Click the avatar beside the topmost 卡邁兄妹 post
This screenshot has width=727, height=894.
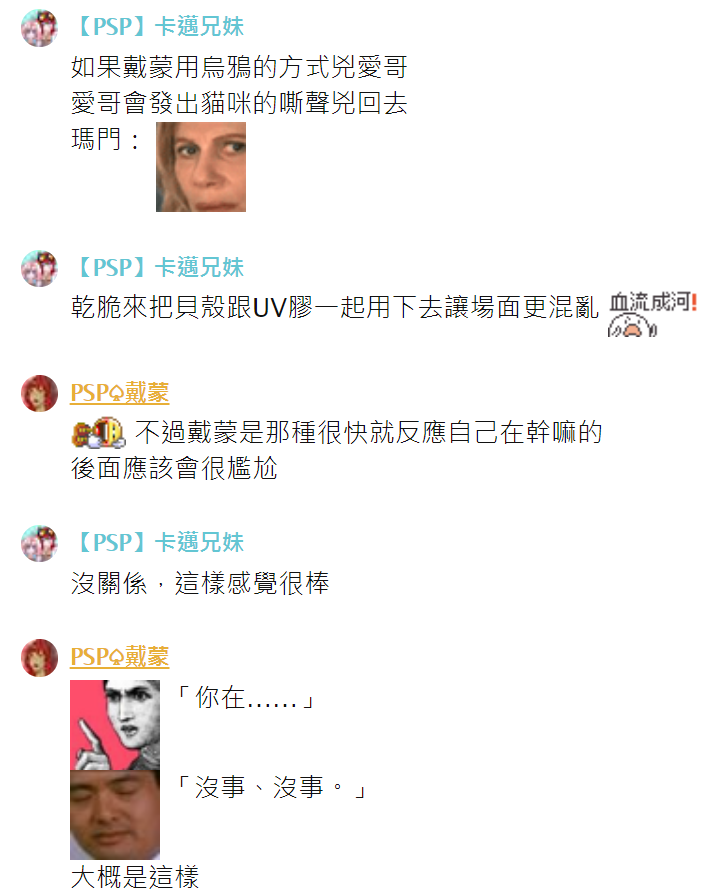tap(39, 28)
